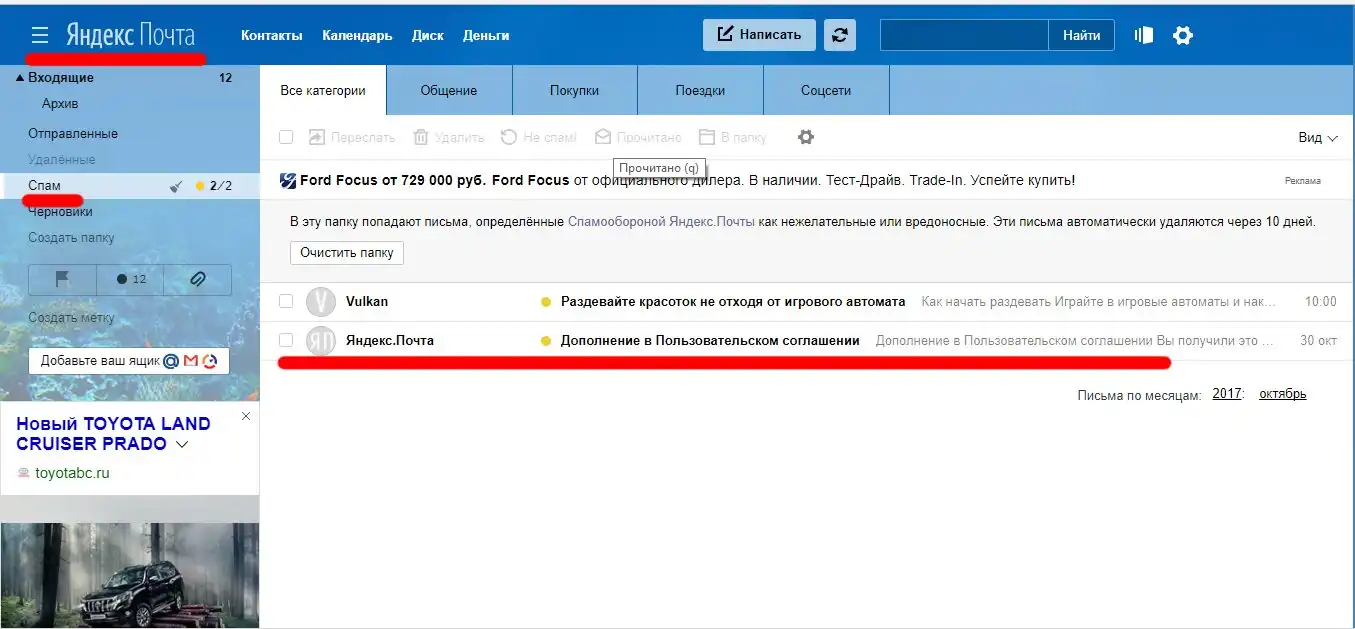1355x629 pixels.
Task: Click the broom icon next to Спам
Action: (177, 186)
